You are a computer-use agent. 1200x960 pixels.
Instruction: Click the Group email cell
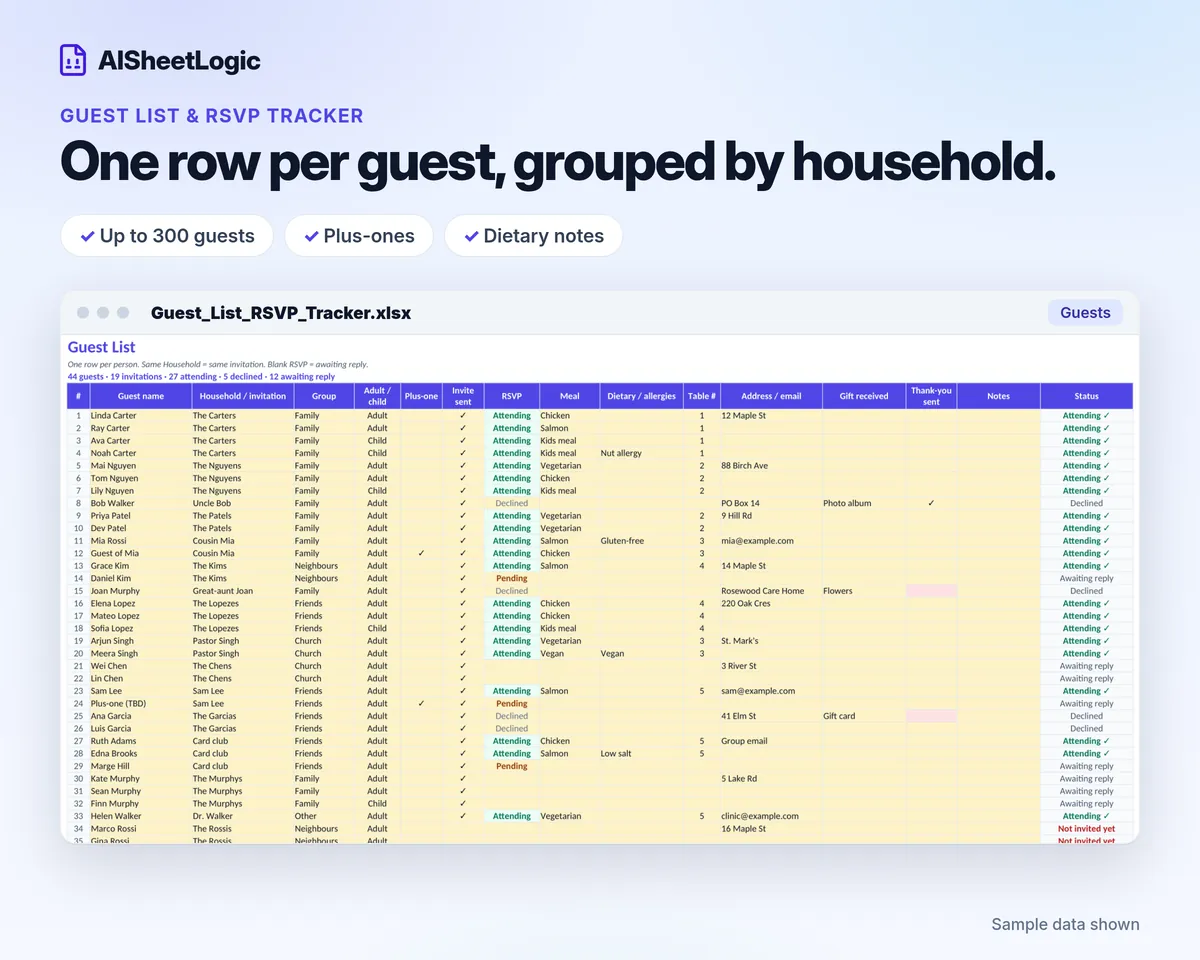[x=771, y=741]
